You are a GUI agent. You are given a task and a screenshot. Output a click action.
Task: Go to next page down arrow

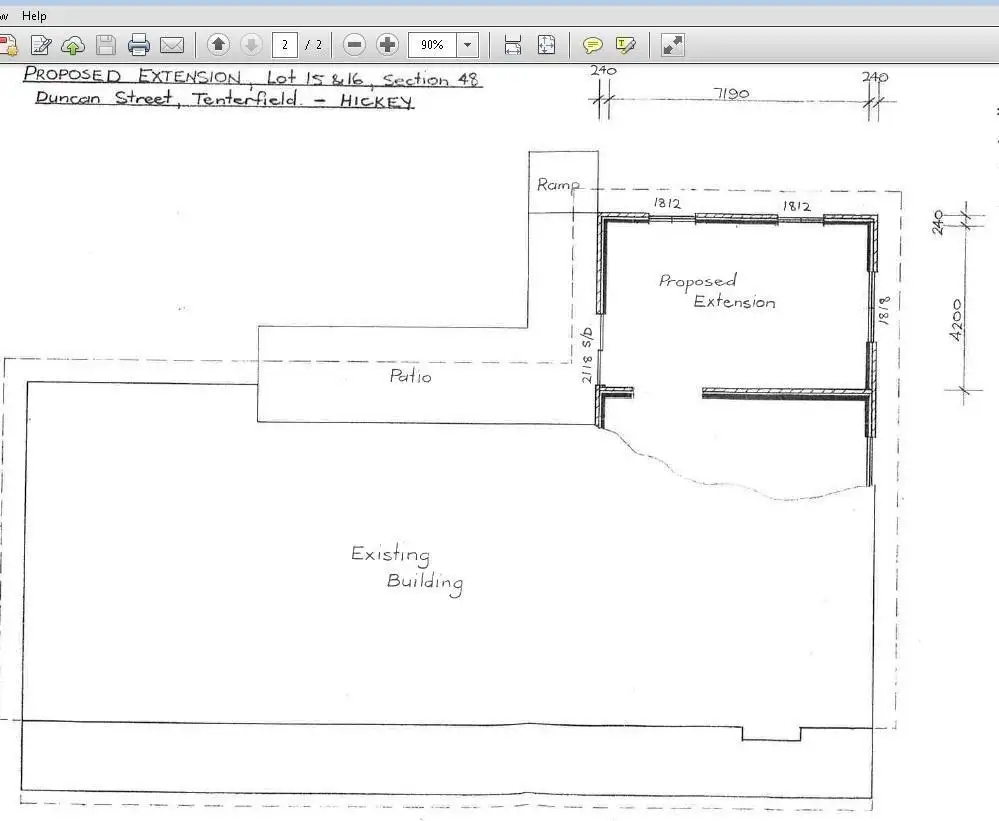tap(251, 45)
